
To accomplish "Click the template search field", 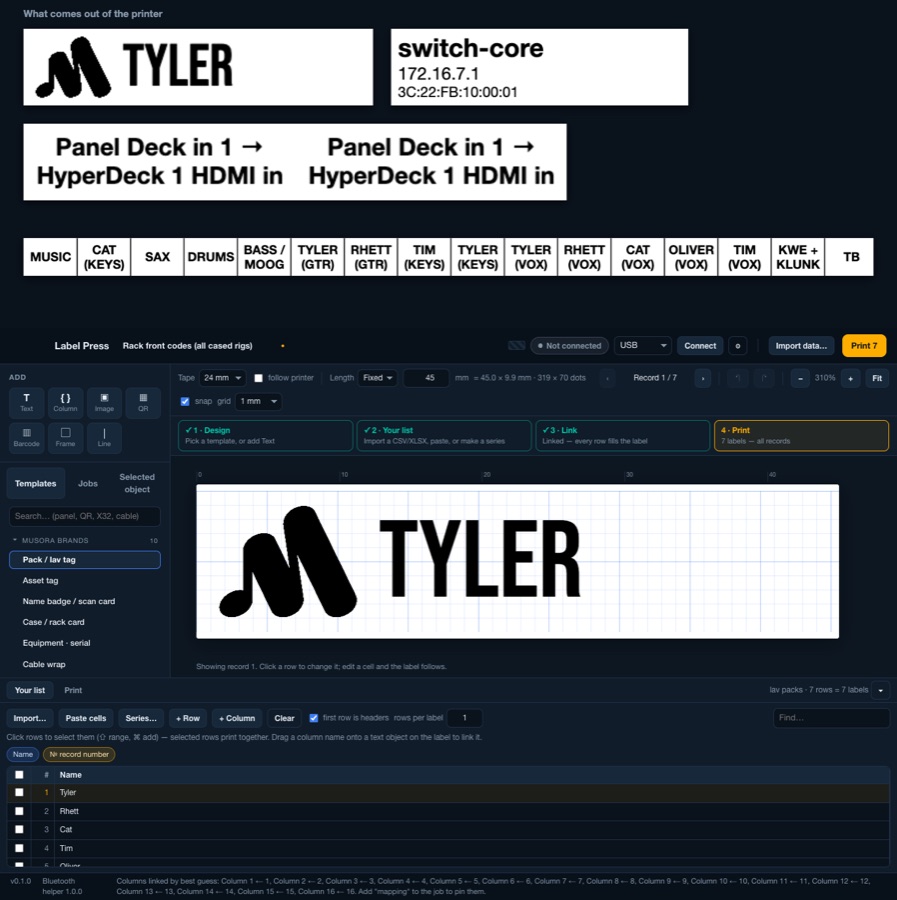I will click(85, 516).
